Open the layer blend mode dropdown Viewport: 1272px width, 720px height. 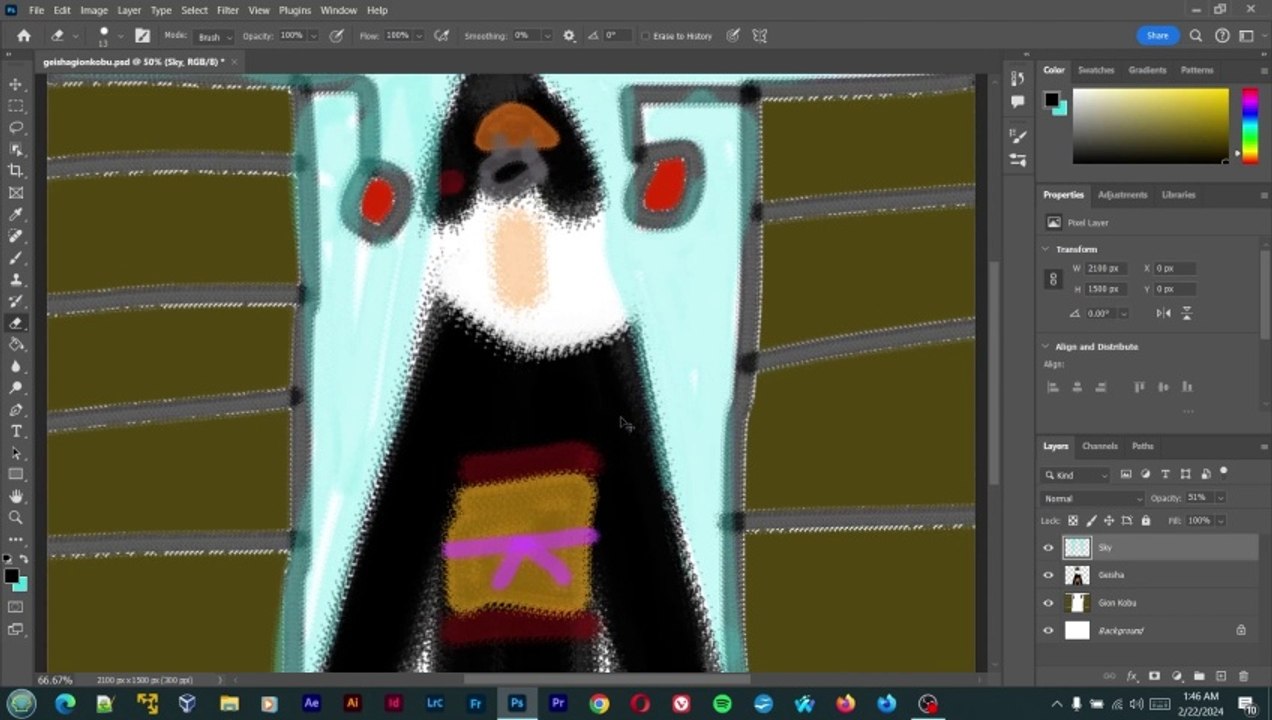pyautogui.click(x=1092, y=498)
